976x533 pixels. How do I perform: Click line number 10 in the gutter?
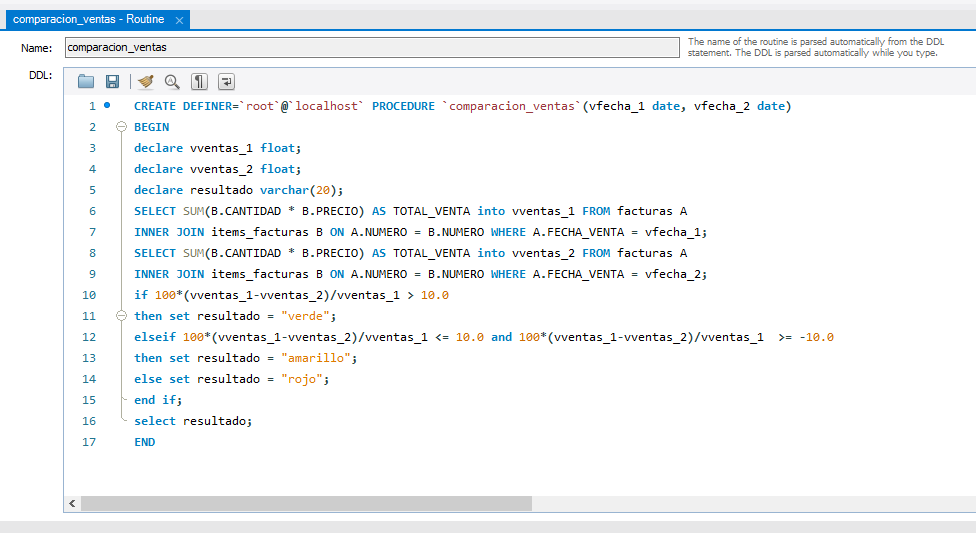point(89,295)
